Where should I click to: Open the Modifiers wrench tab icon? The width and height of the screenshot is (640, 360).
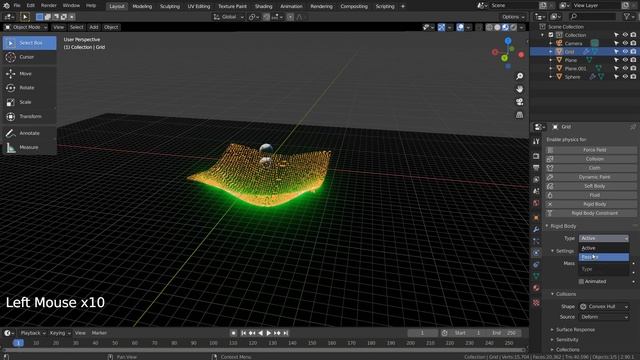536,229
